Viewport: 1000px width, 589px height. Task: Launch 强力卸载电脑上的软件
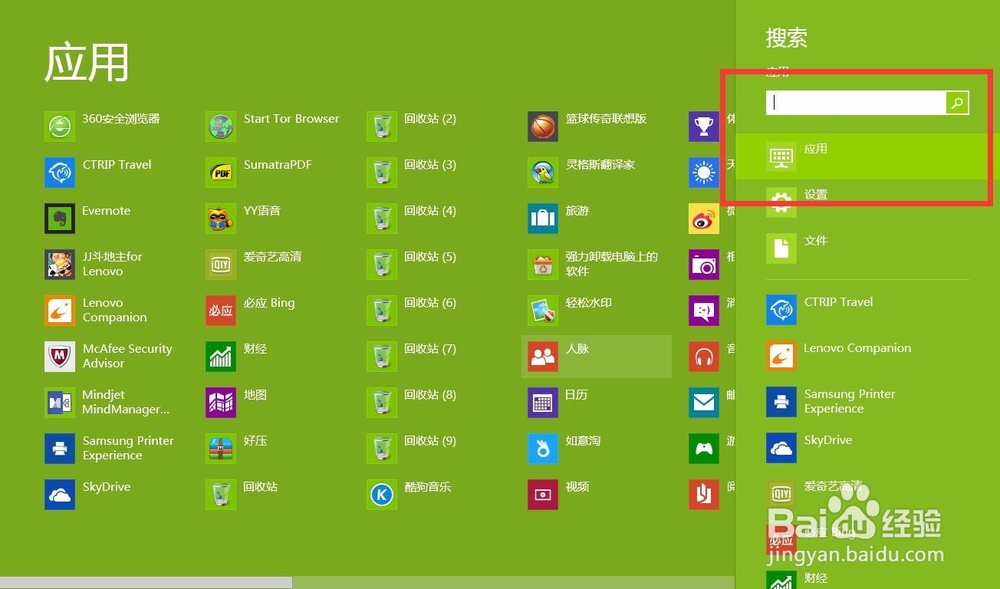pos(593,264)
